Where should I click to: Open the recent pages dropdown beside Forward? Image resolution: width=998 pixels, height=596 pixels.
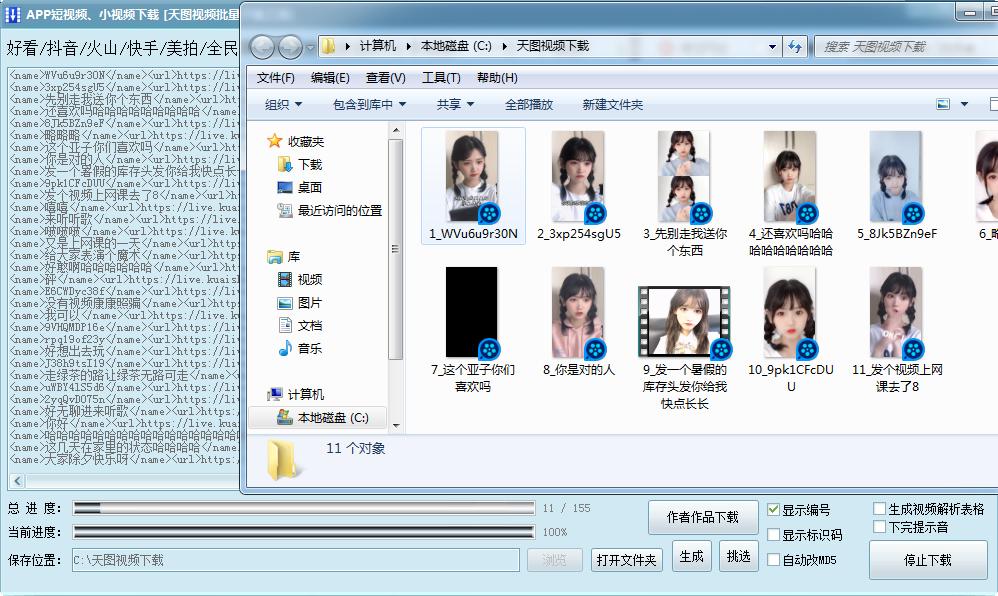[x=310, y=47]
